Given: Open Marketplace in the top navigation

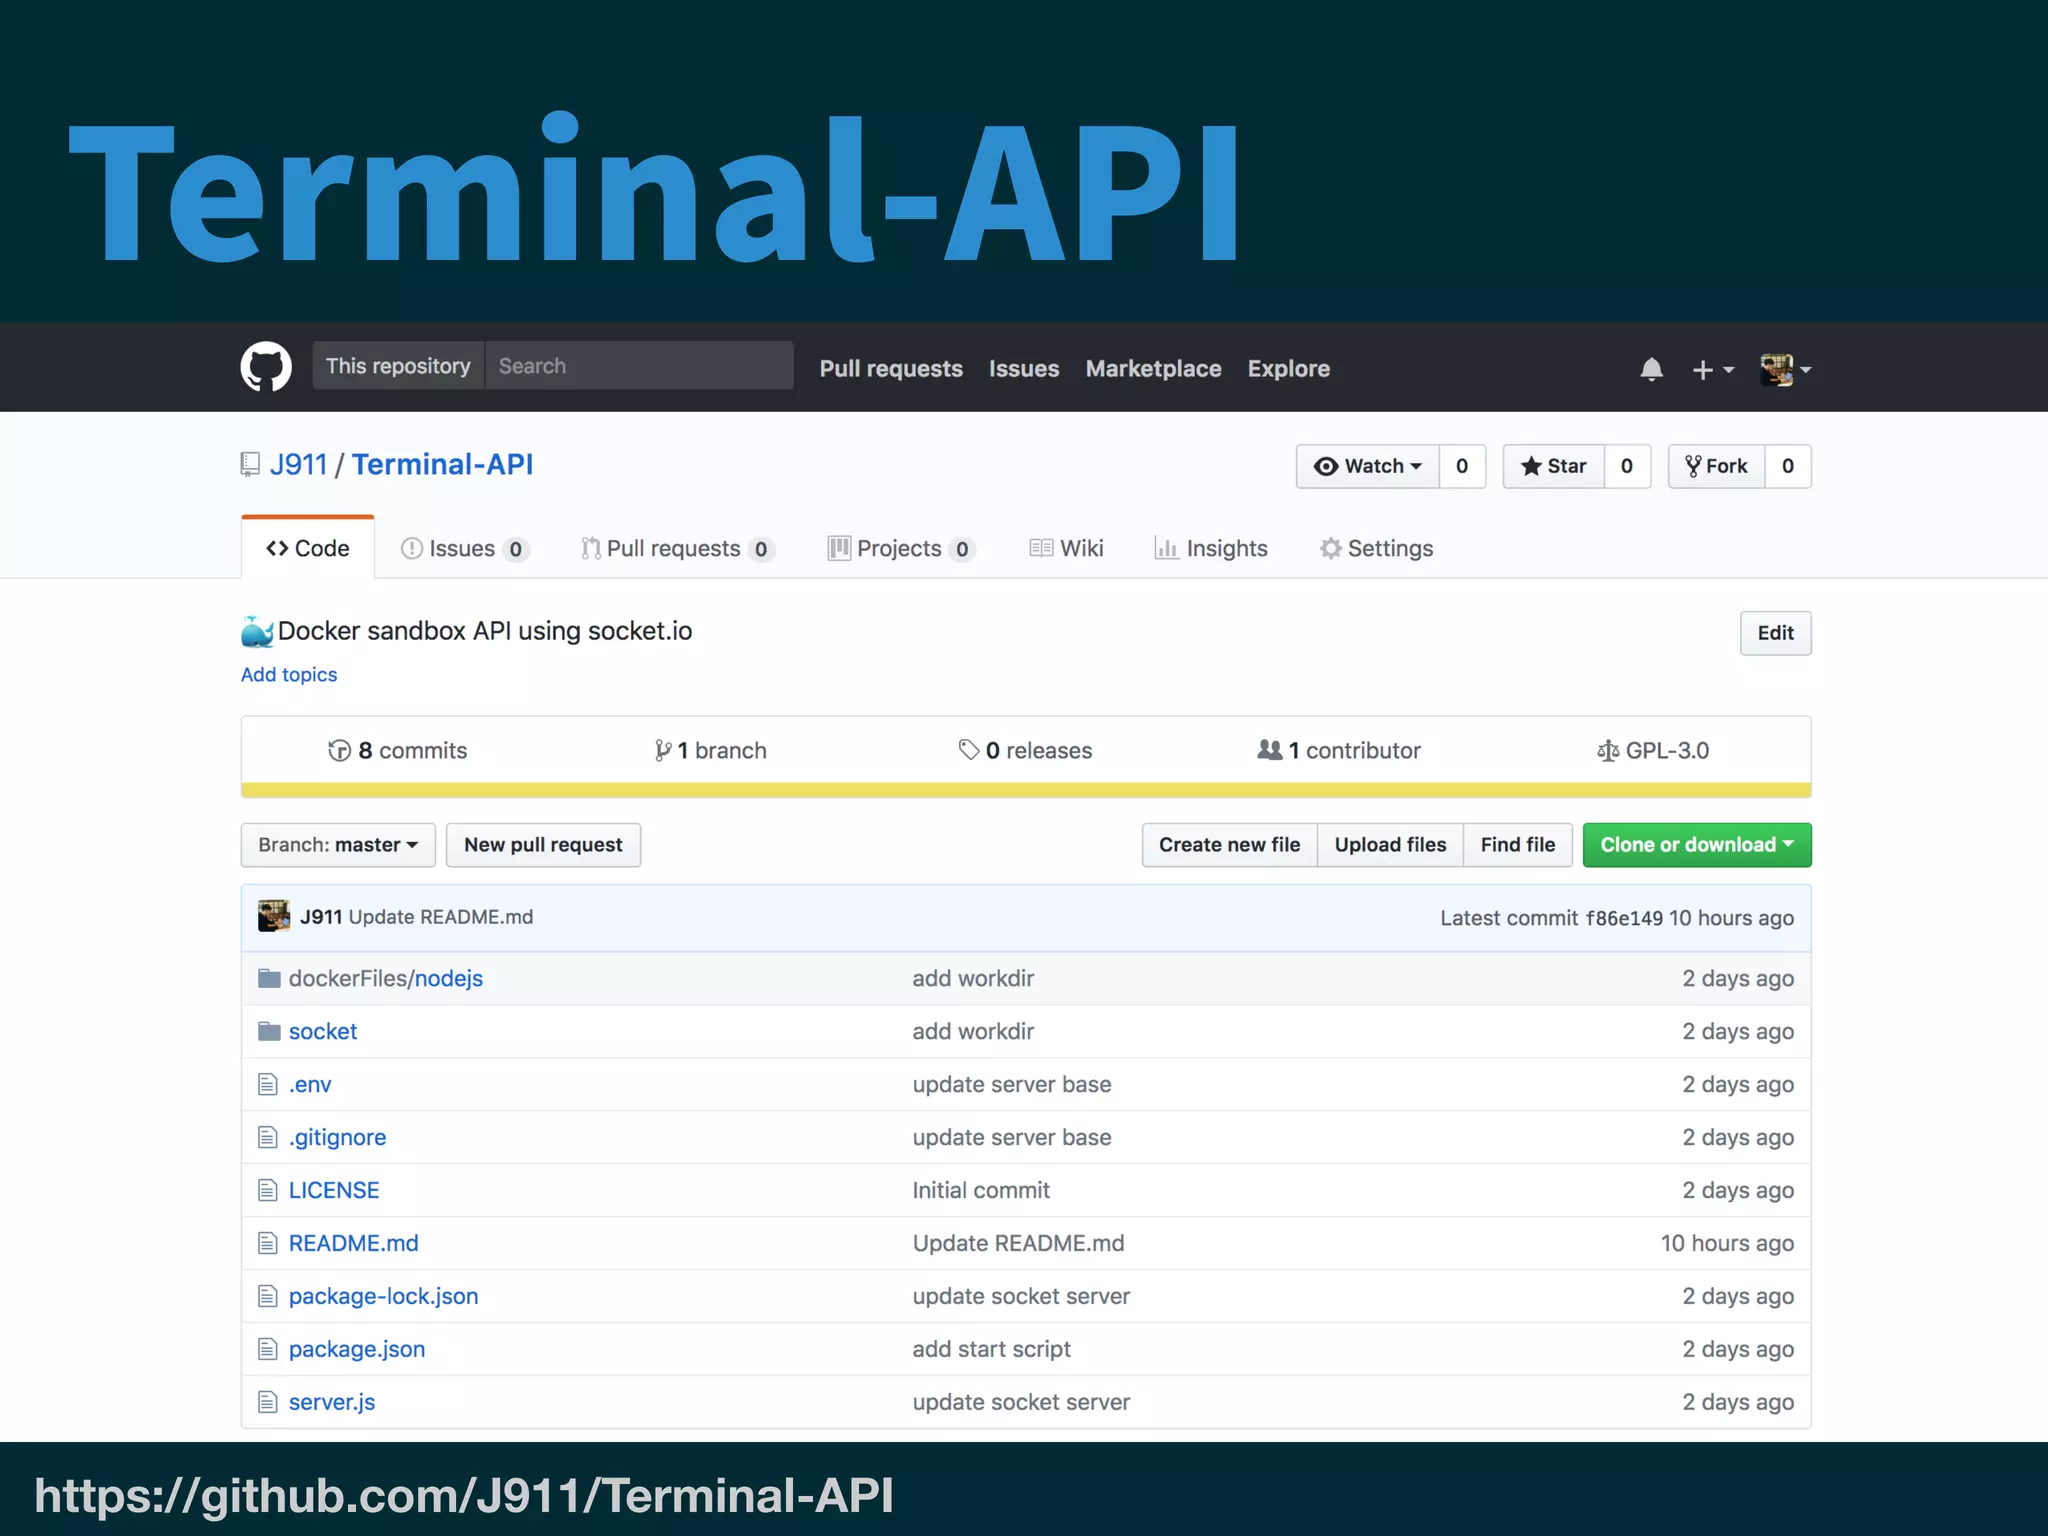Looking at the screenshot, I should [1154, 368].
